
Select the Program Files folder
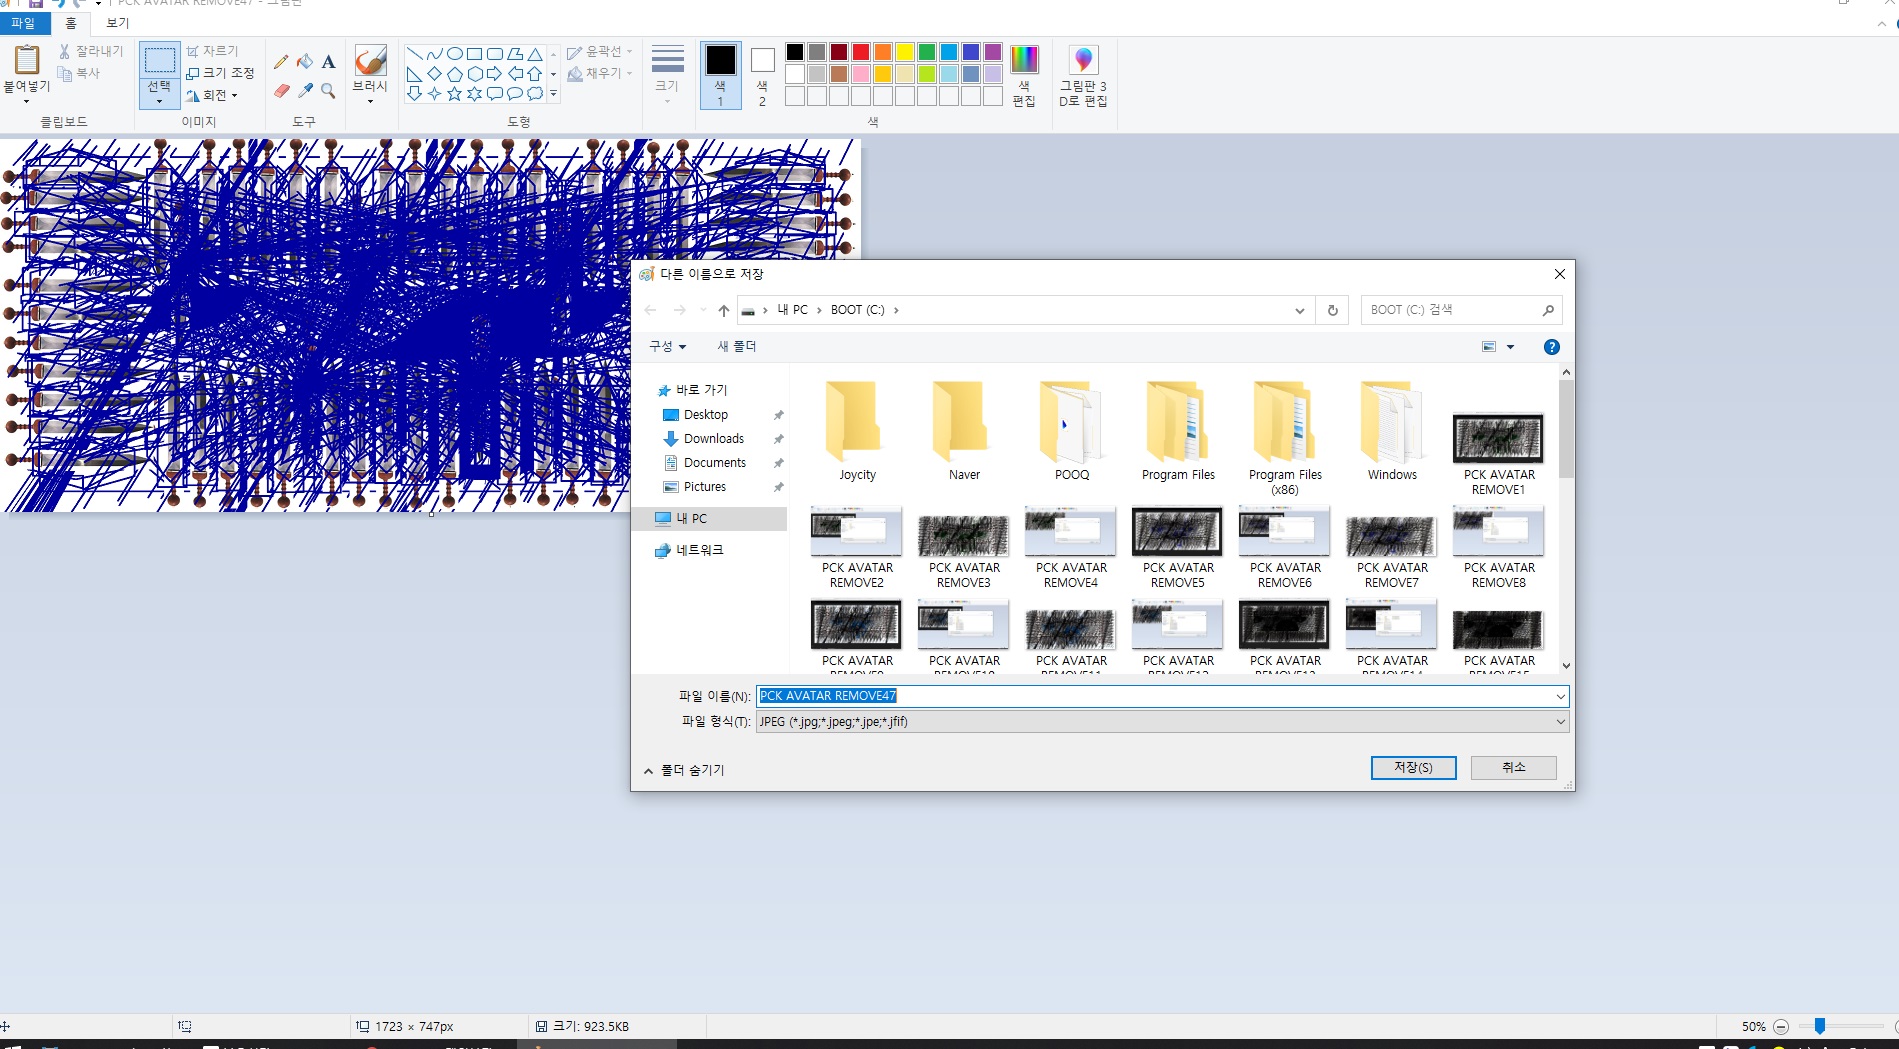click(x=1178, y=431)
